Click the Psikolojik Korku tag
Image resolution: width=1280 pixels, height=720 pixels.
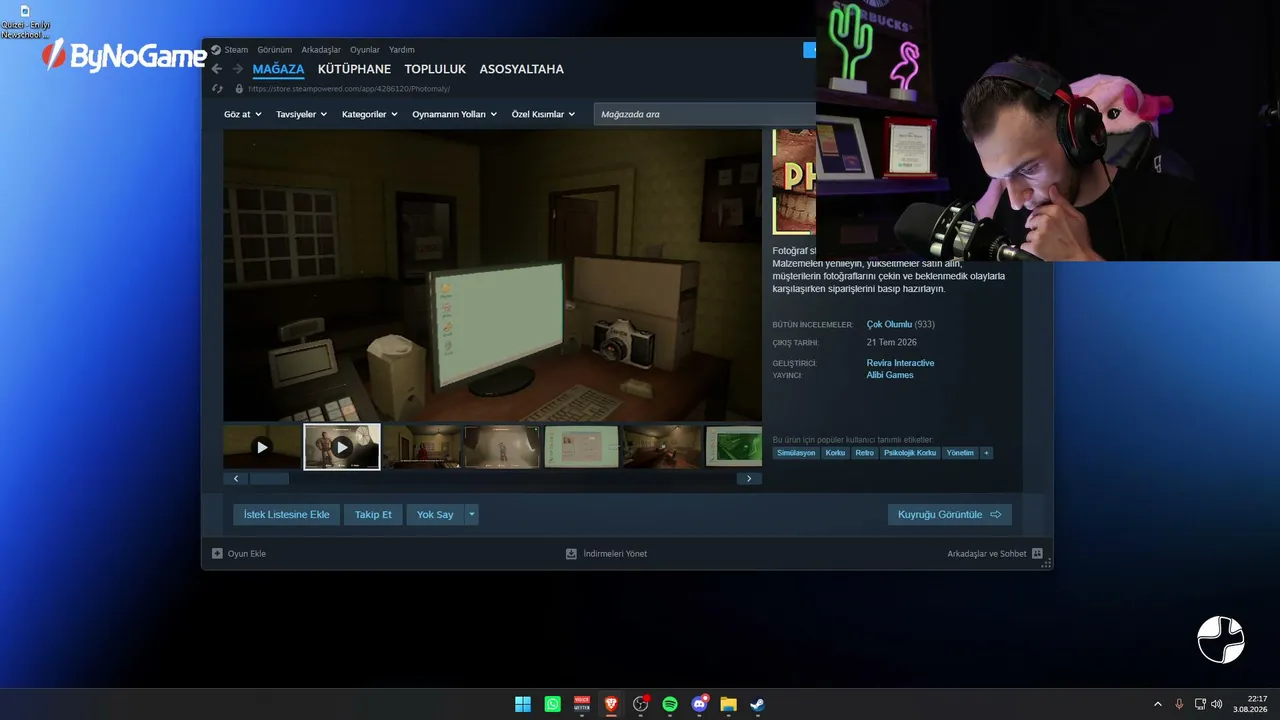[x=910, y=453]
